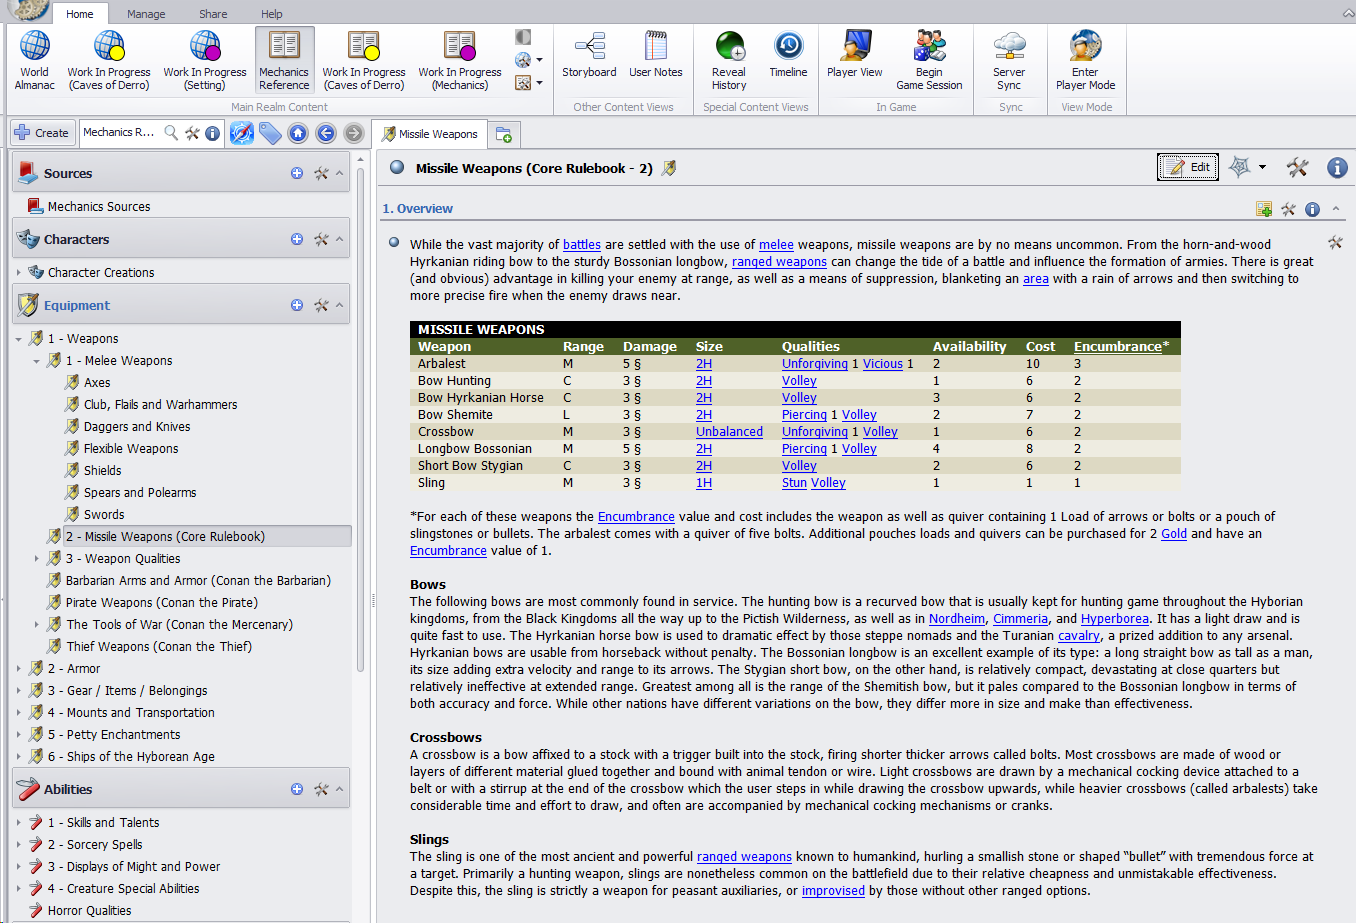Screen dimensions: 1356x923
Task: Expand the Armor tree node
Action: click(x=19, y=669)
